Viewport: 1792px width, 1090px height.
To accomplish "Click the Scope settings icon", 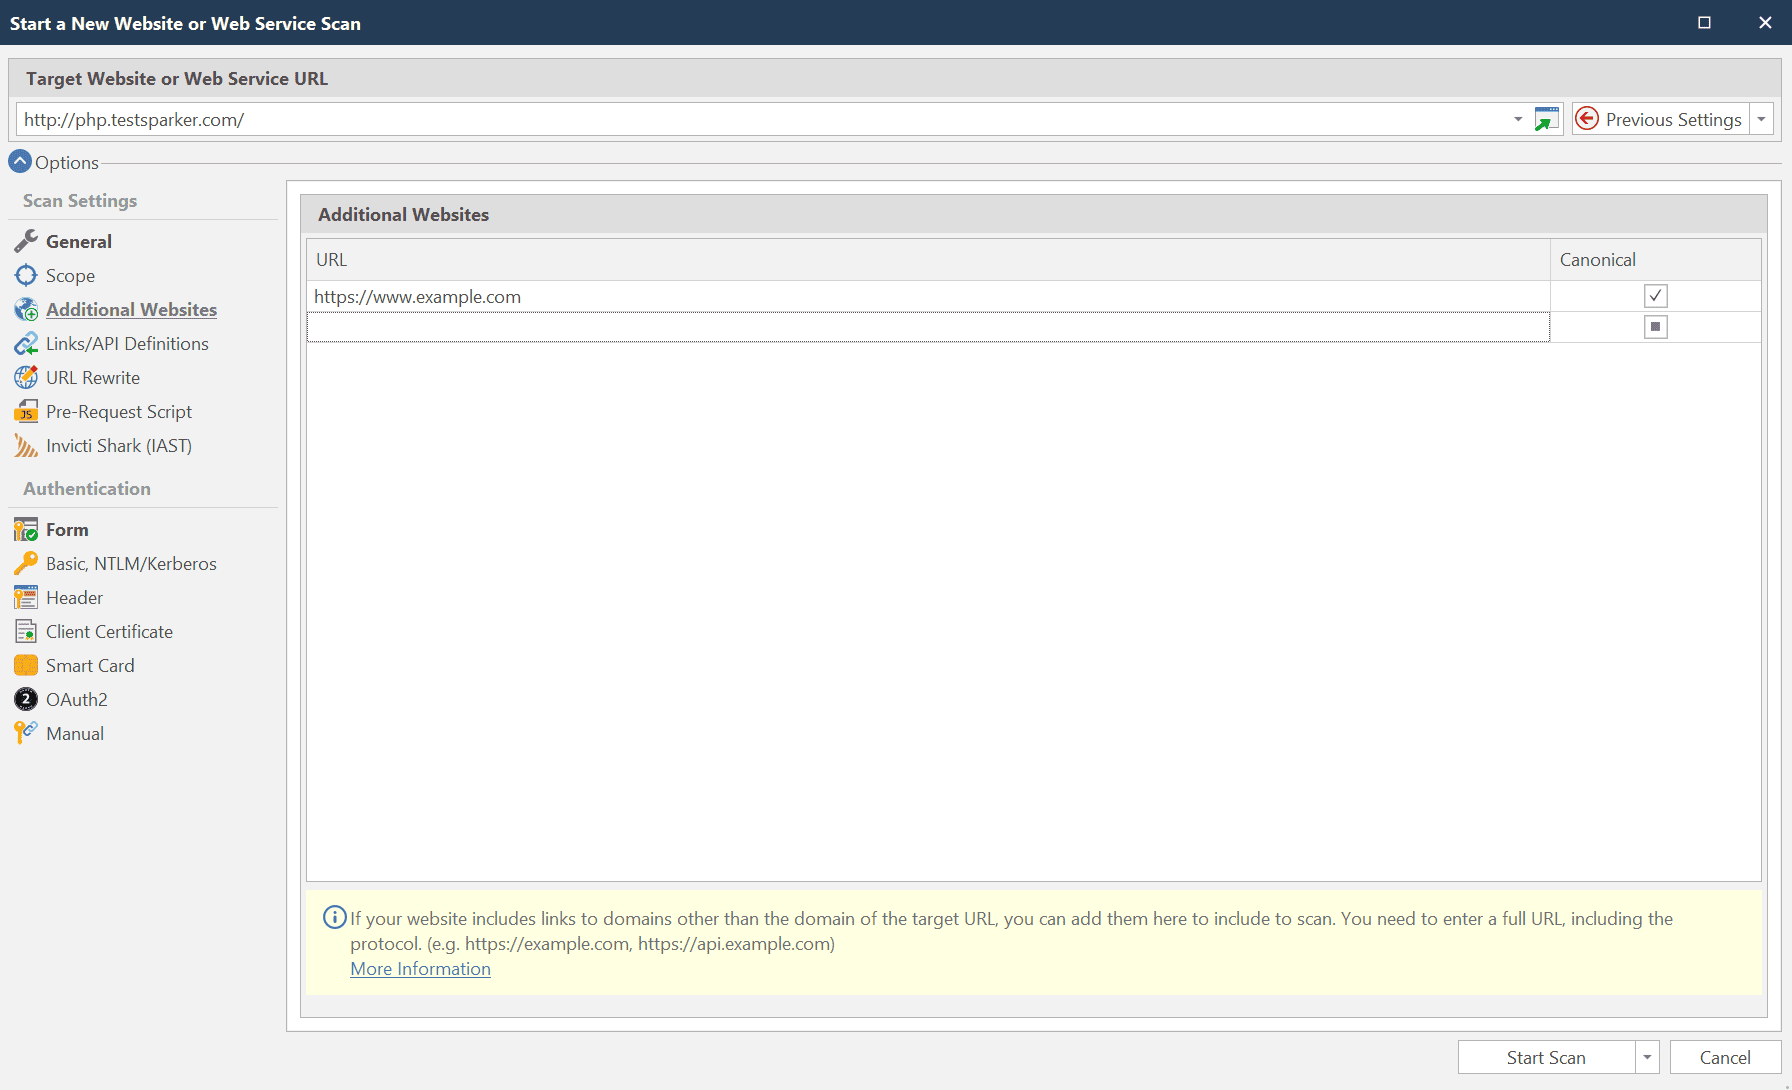I will pos(26,275).
